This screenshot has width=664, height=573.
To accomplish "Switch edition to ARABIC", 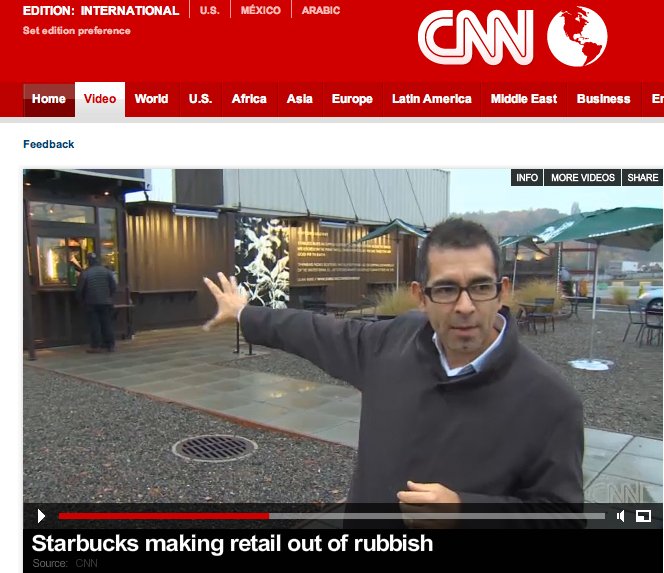I will point(321,10).
